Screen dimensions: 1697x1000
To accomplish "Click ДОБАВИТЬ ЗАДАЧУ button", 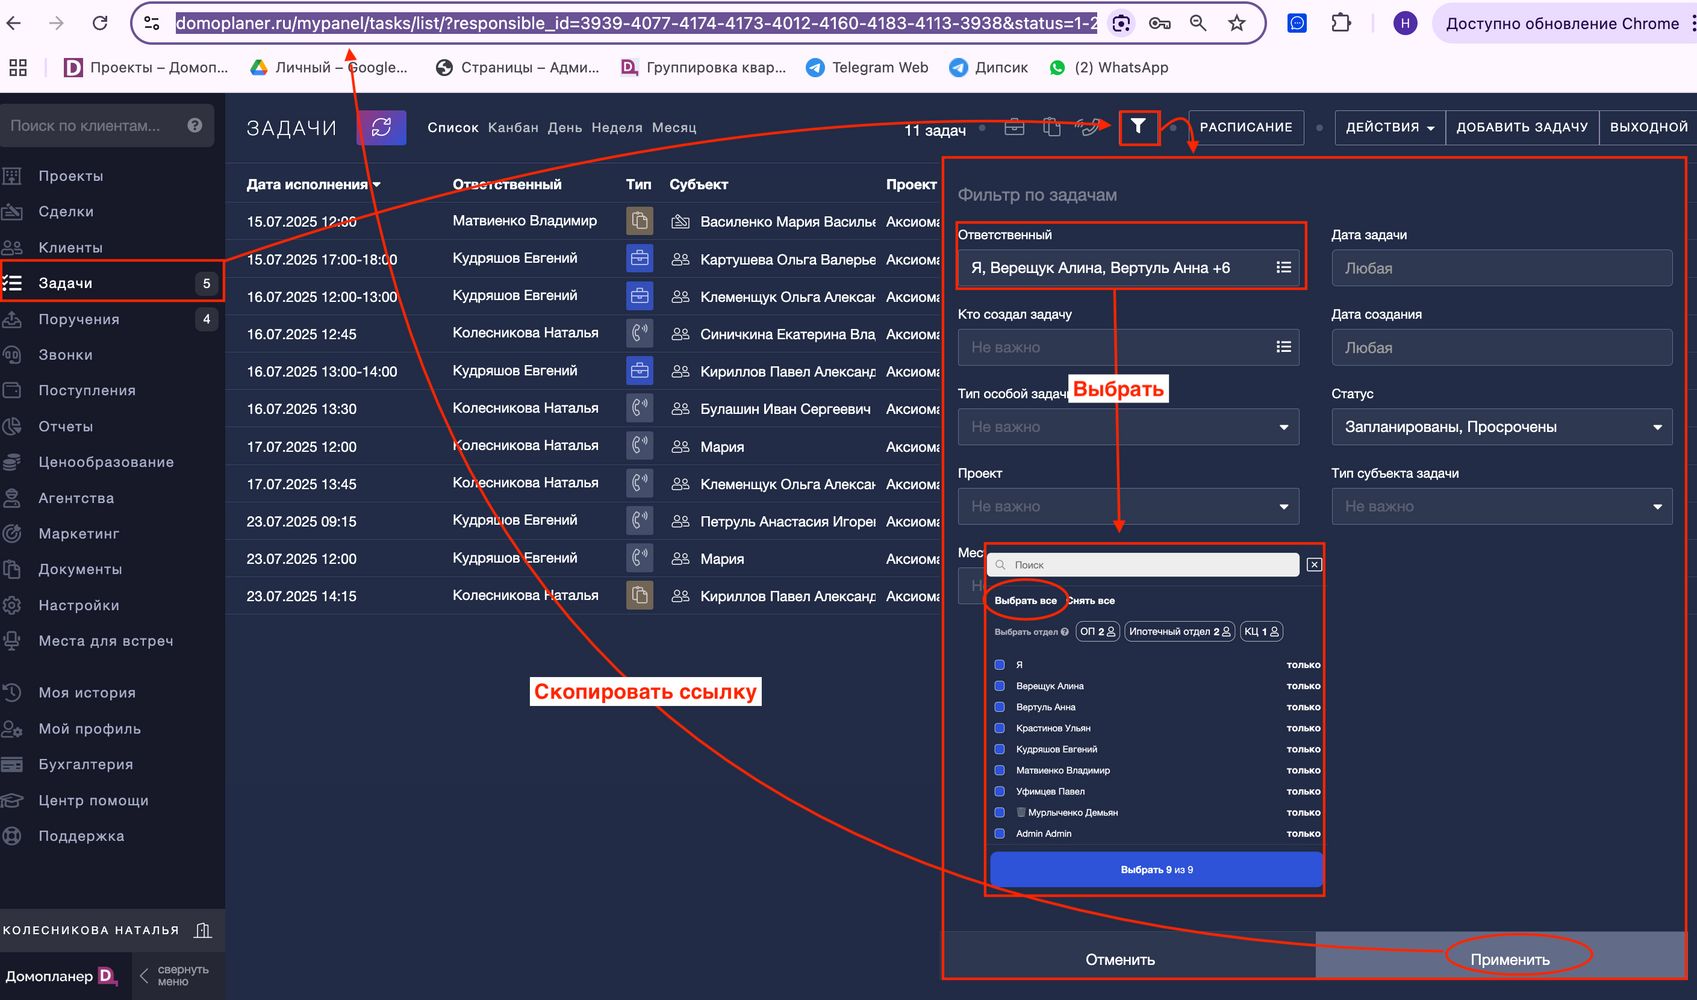I will point(1522,127).
